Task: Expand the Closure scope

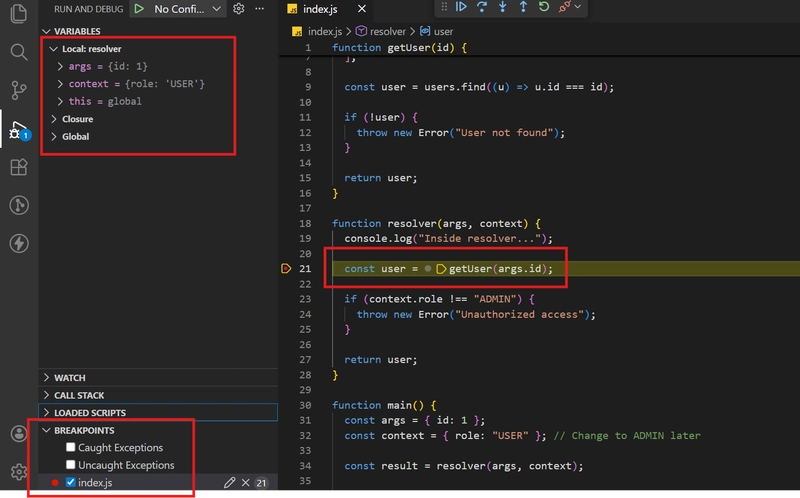Action: 54,119
